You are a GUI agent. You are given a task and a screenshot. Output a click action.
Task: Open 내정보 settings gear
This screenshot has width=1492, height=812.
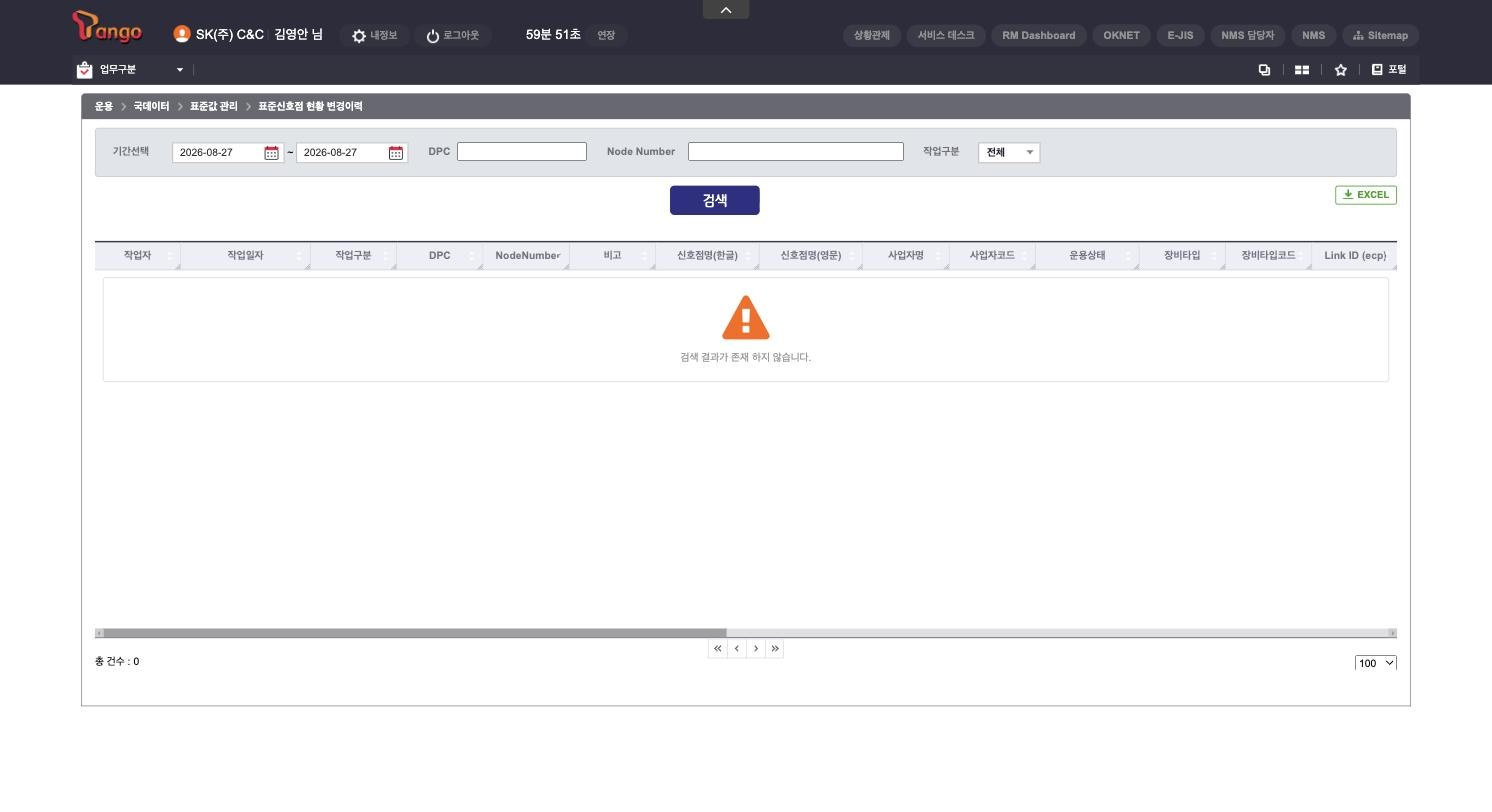(374, 35)
